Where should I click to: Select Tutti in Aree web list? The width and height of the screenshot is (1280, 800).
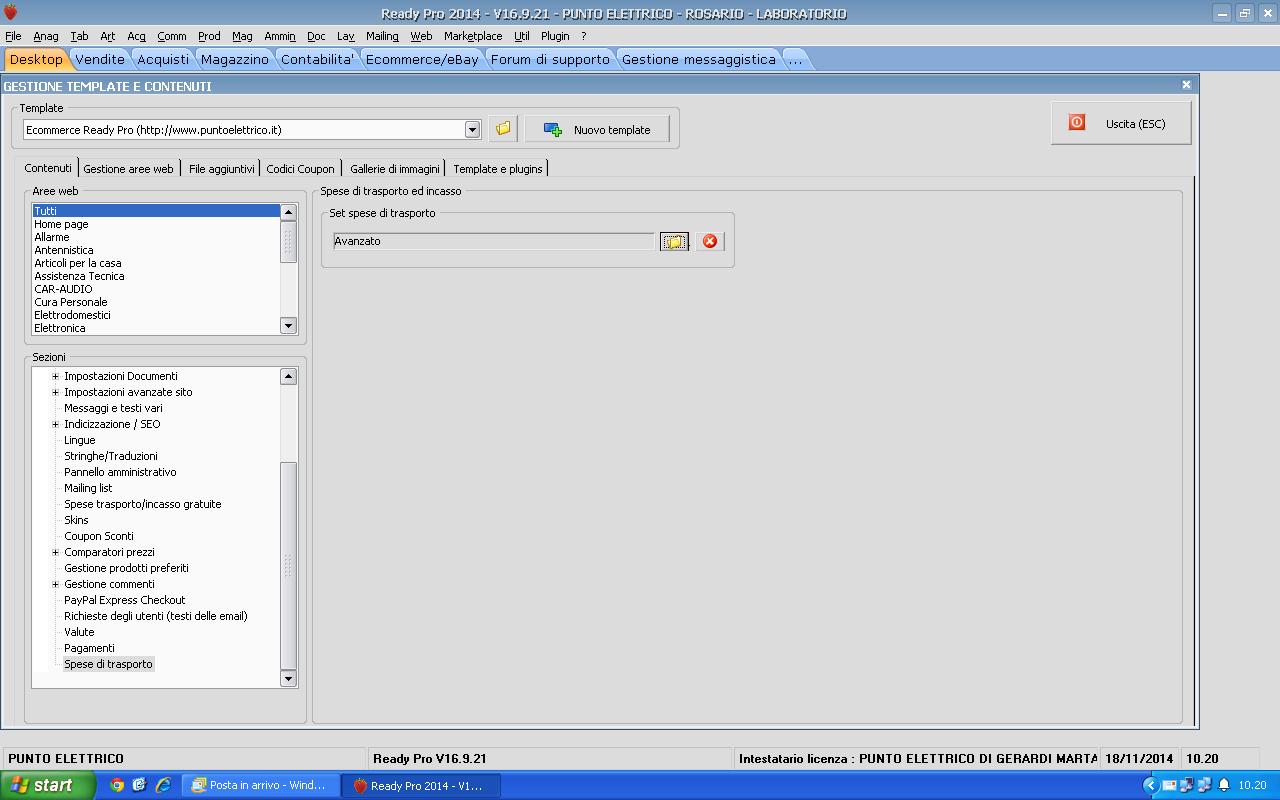(156, 211)
